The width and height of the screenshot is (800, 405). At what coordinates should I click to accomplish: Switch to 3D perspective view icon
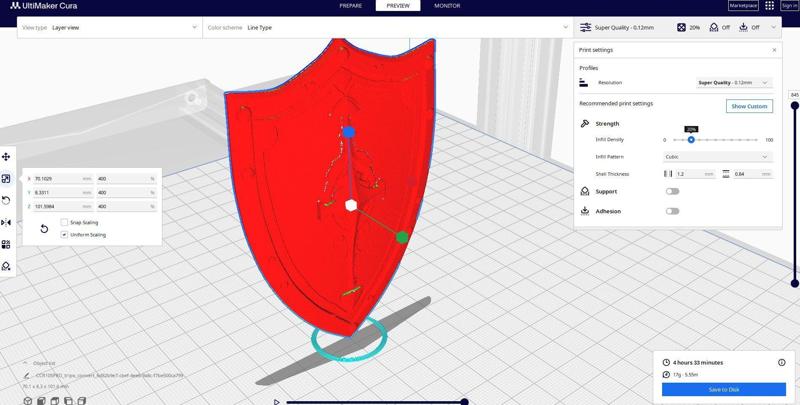pos(28,401)
